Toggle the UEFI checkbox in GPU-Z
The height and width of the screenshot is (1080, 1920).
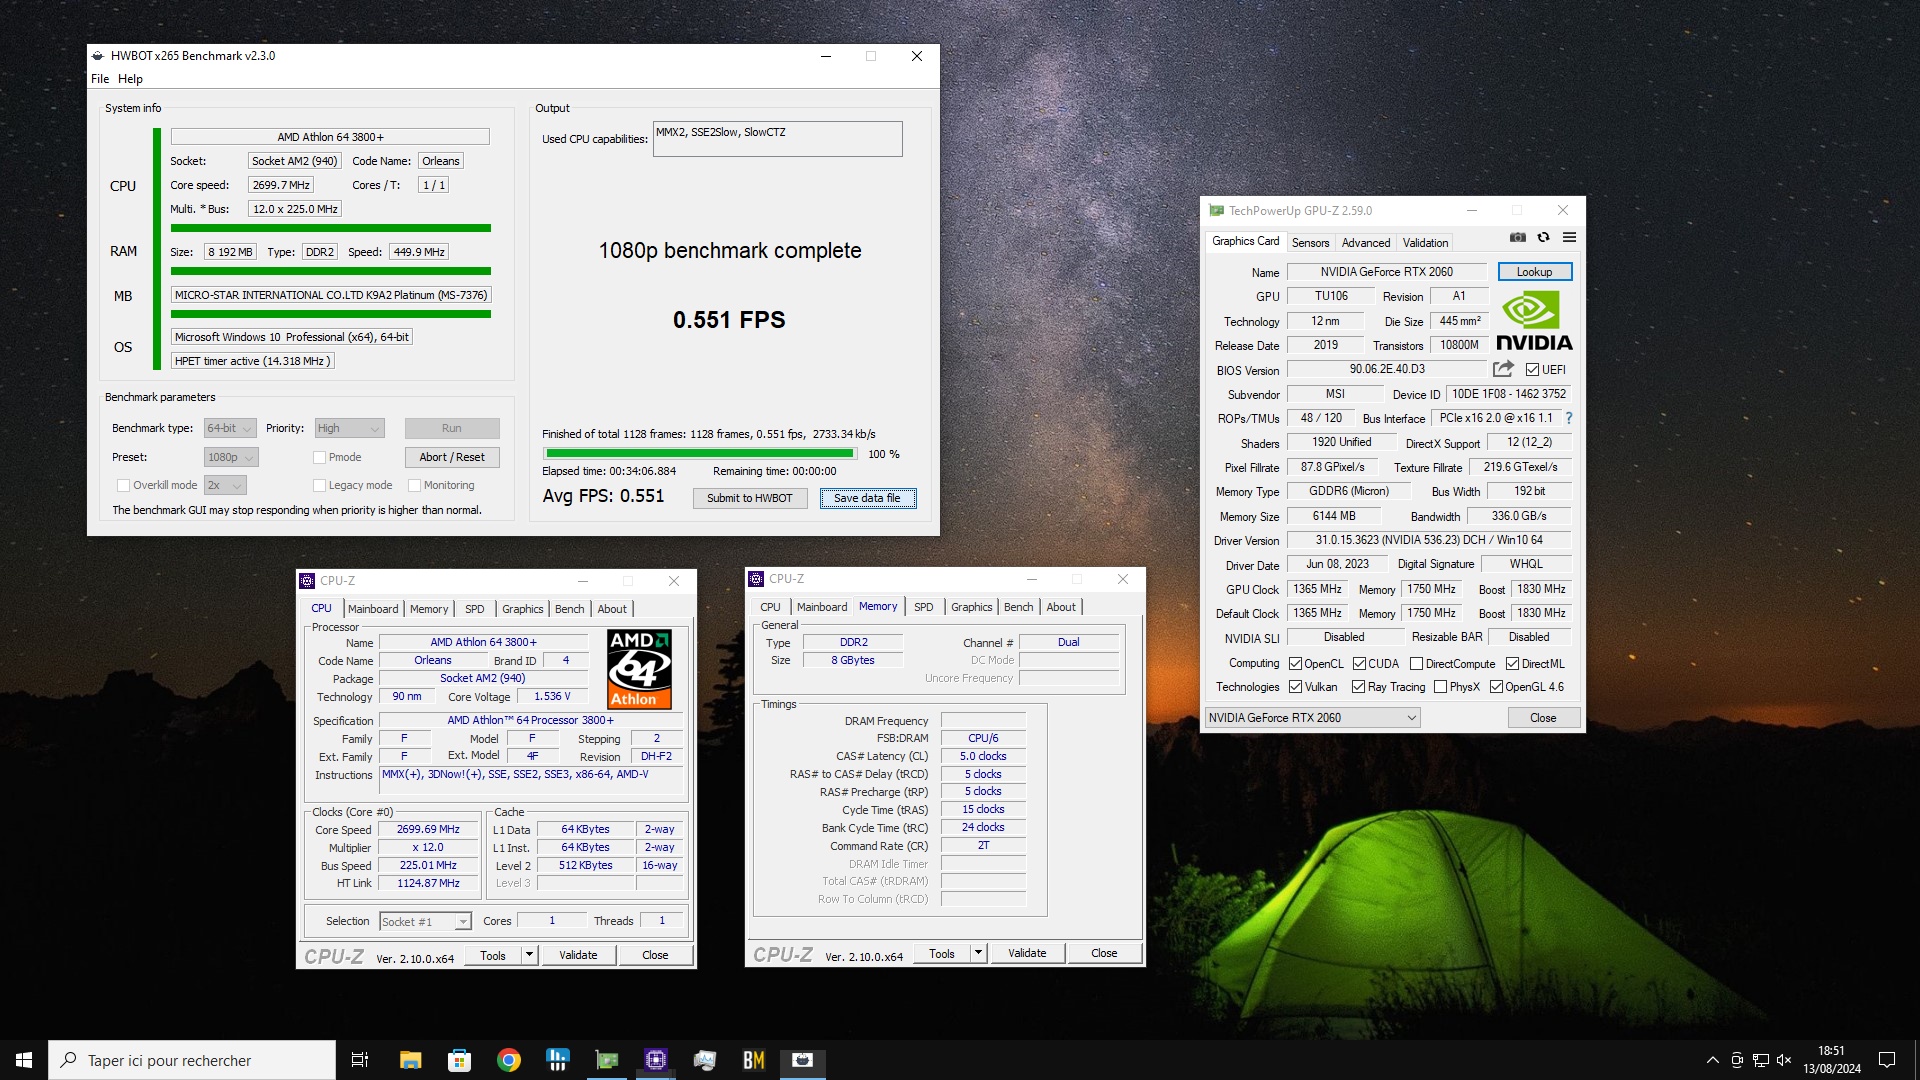click(1532, 370)
